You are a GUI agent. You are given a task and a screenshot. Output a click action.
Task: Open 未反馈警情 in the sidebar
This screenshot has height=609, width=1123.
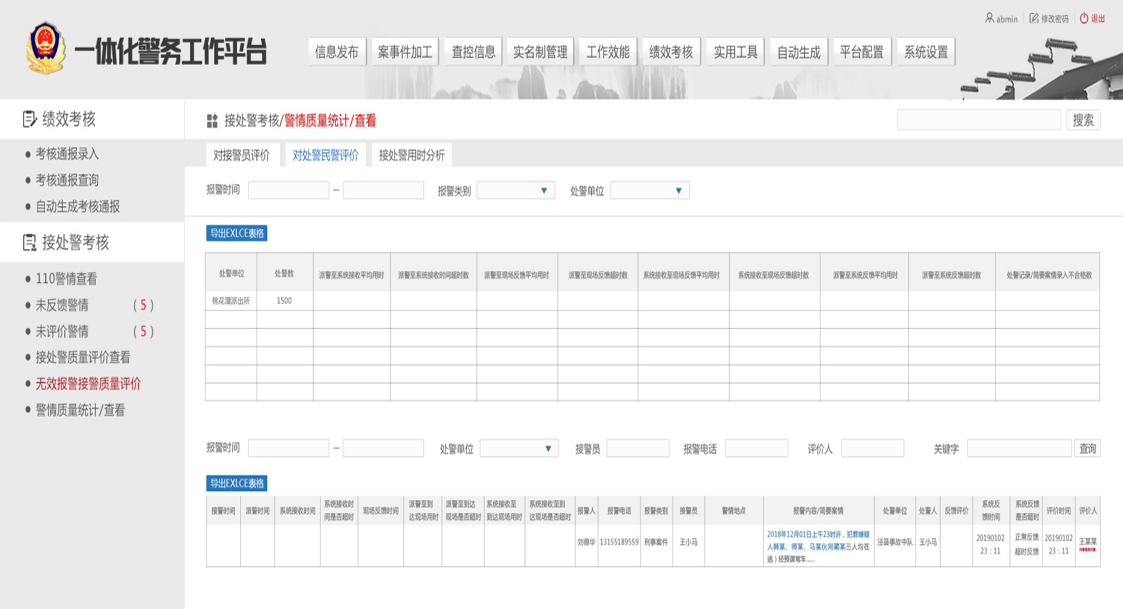(x=62, y=305)
